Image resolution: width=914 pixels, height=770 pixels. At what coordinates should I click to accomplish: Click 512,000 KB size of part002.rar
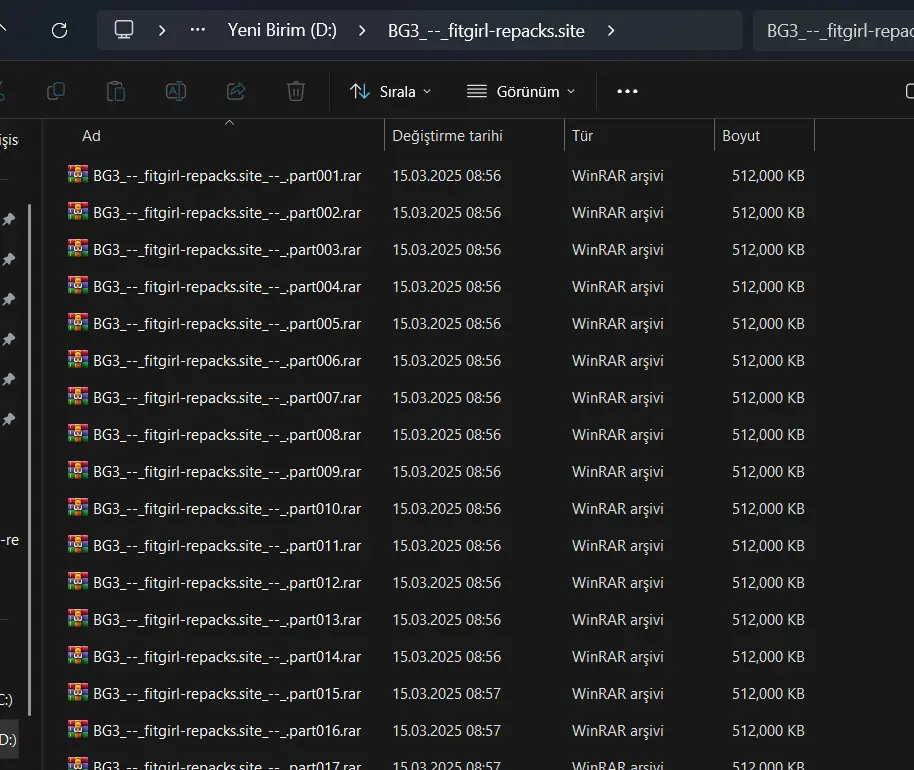coord(768,213)
